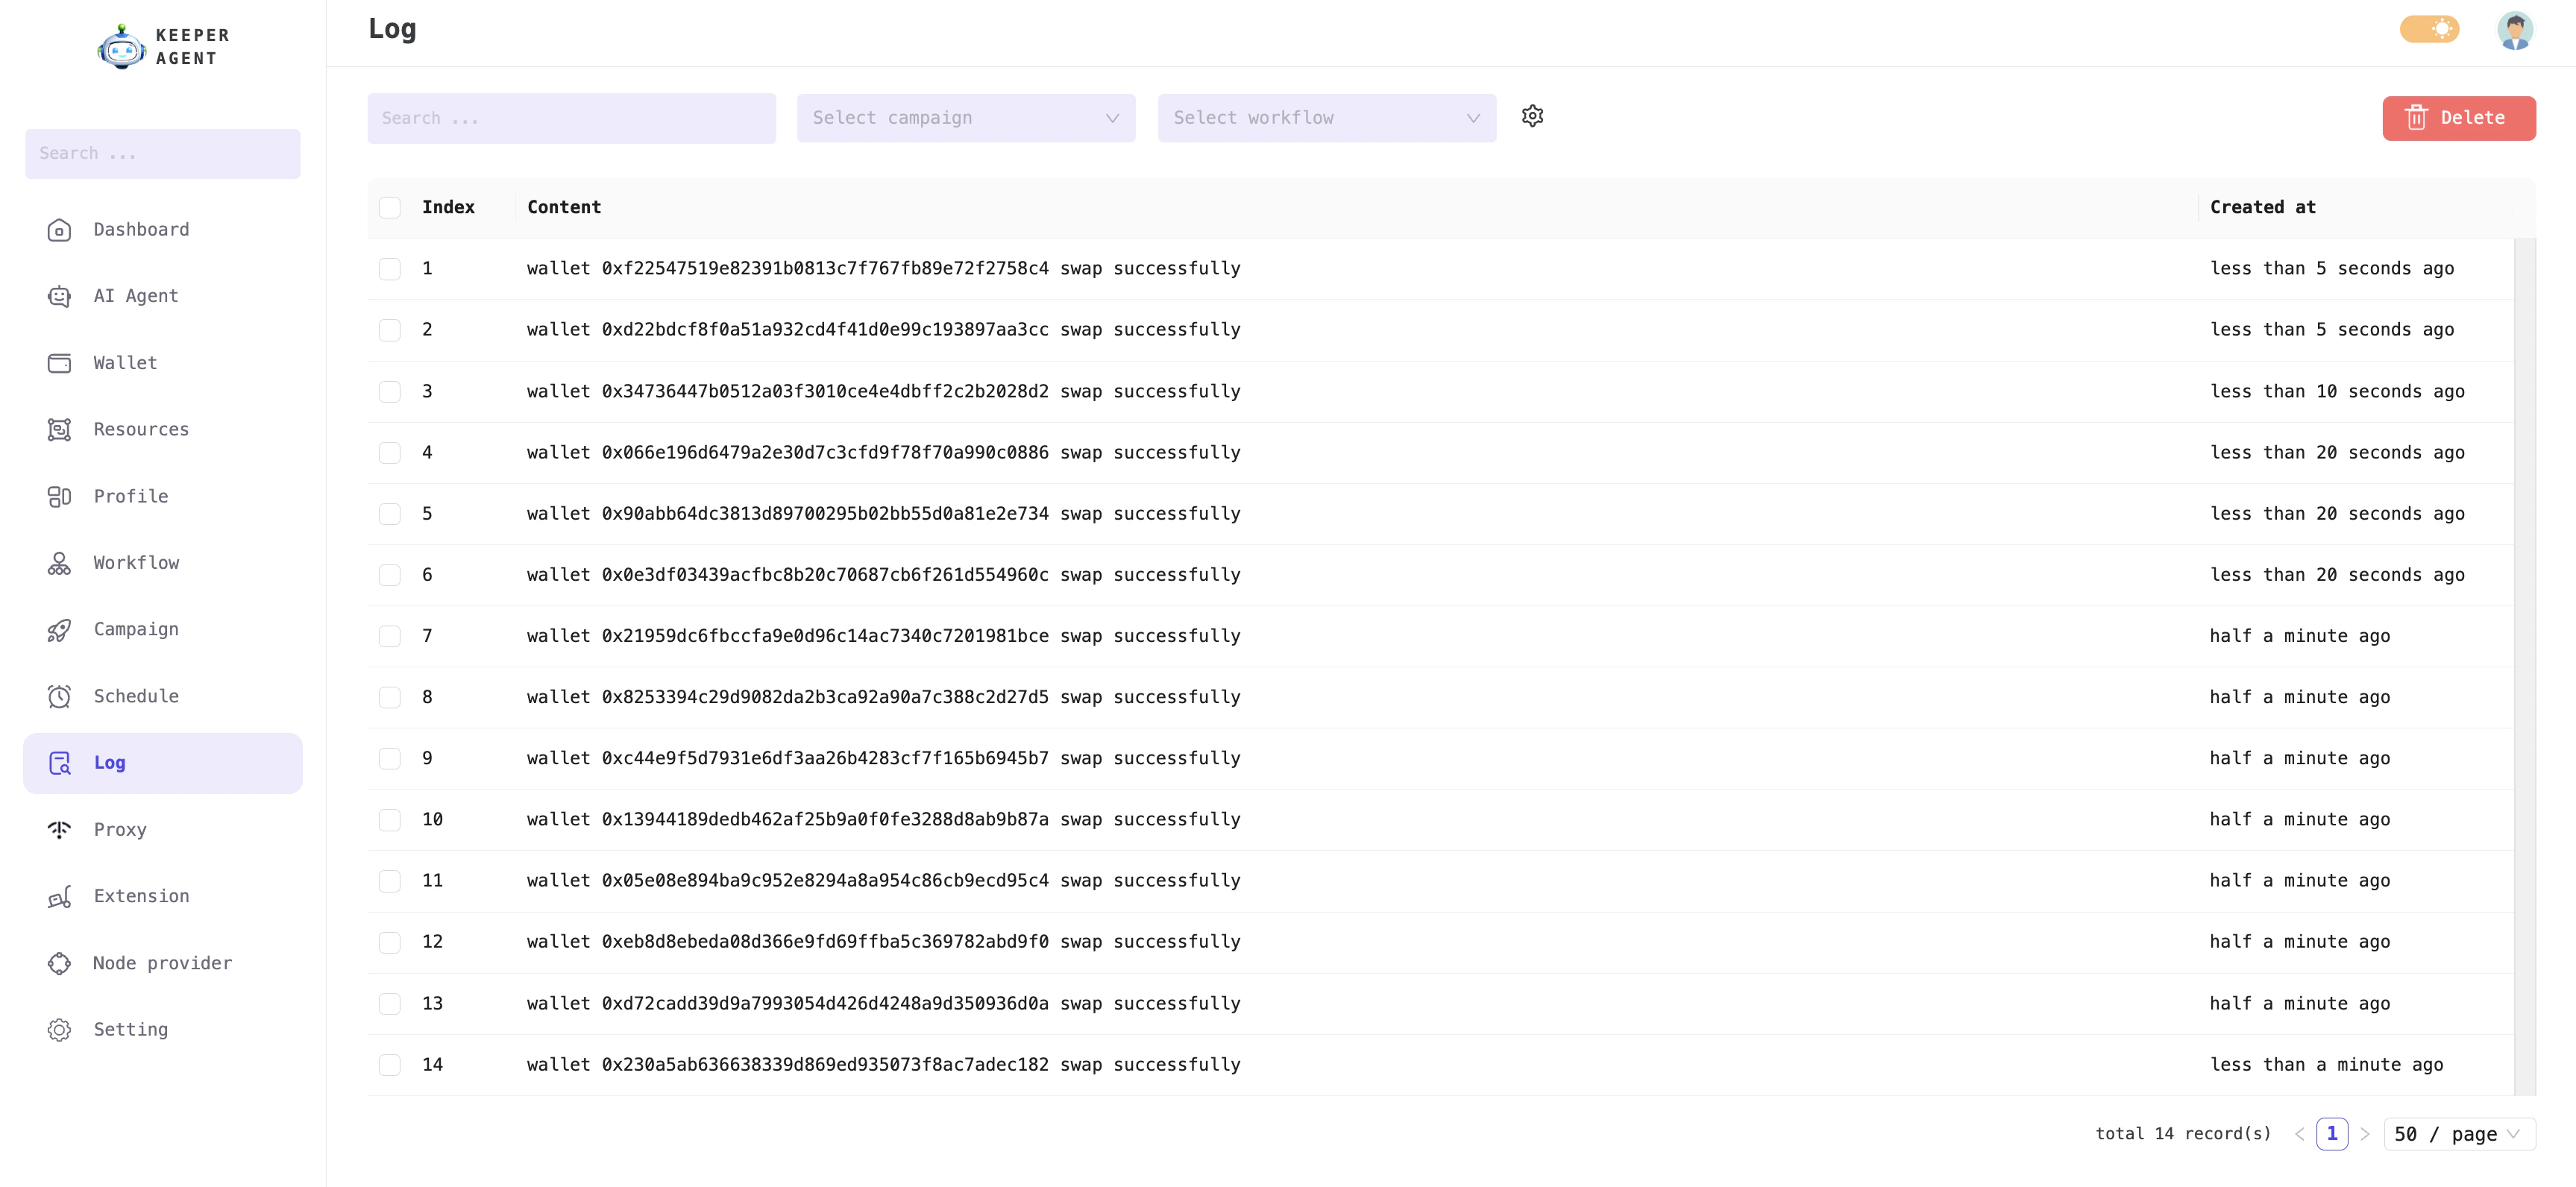Click wallet 0x066e196d6479a2e30d7c3cfd9f78f70a990c0886 log entry

point(884,453)
